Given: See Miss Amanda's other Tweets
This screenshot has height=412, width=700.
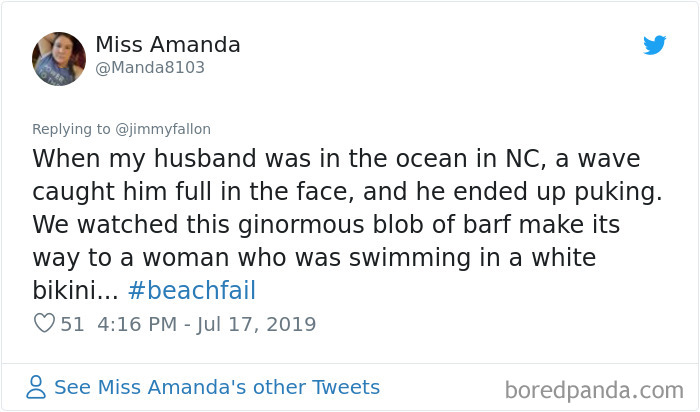Looking at the screenshot, I should pyautogui.click(x=217, y=387).
